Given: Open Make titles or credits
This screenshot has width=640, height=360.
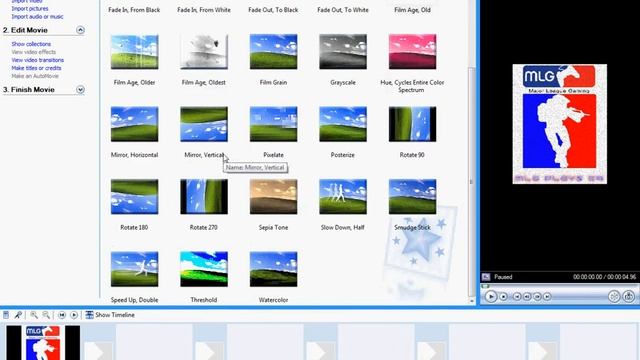Looking at the screenshot, I should point(36,68).
